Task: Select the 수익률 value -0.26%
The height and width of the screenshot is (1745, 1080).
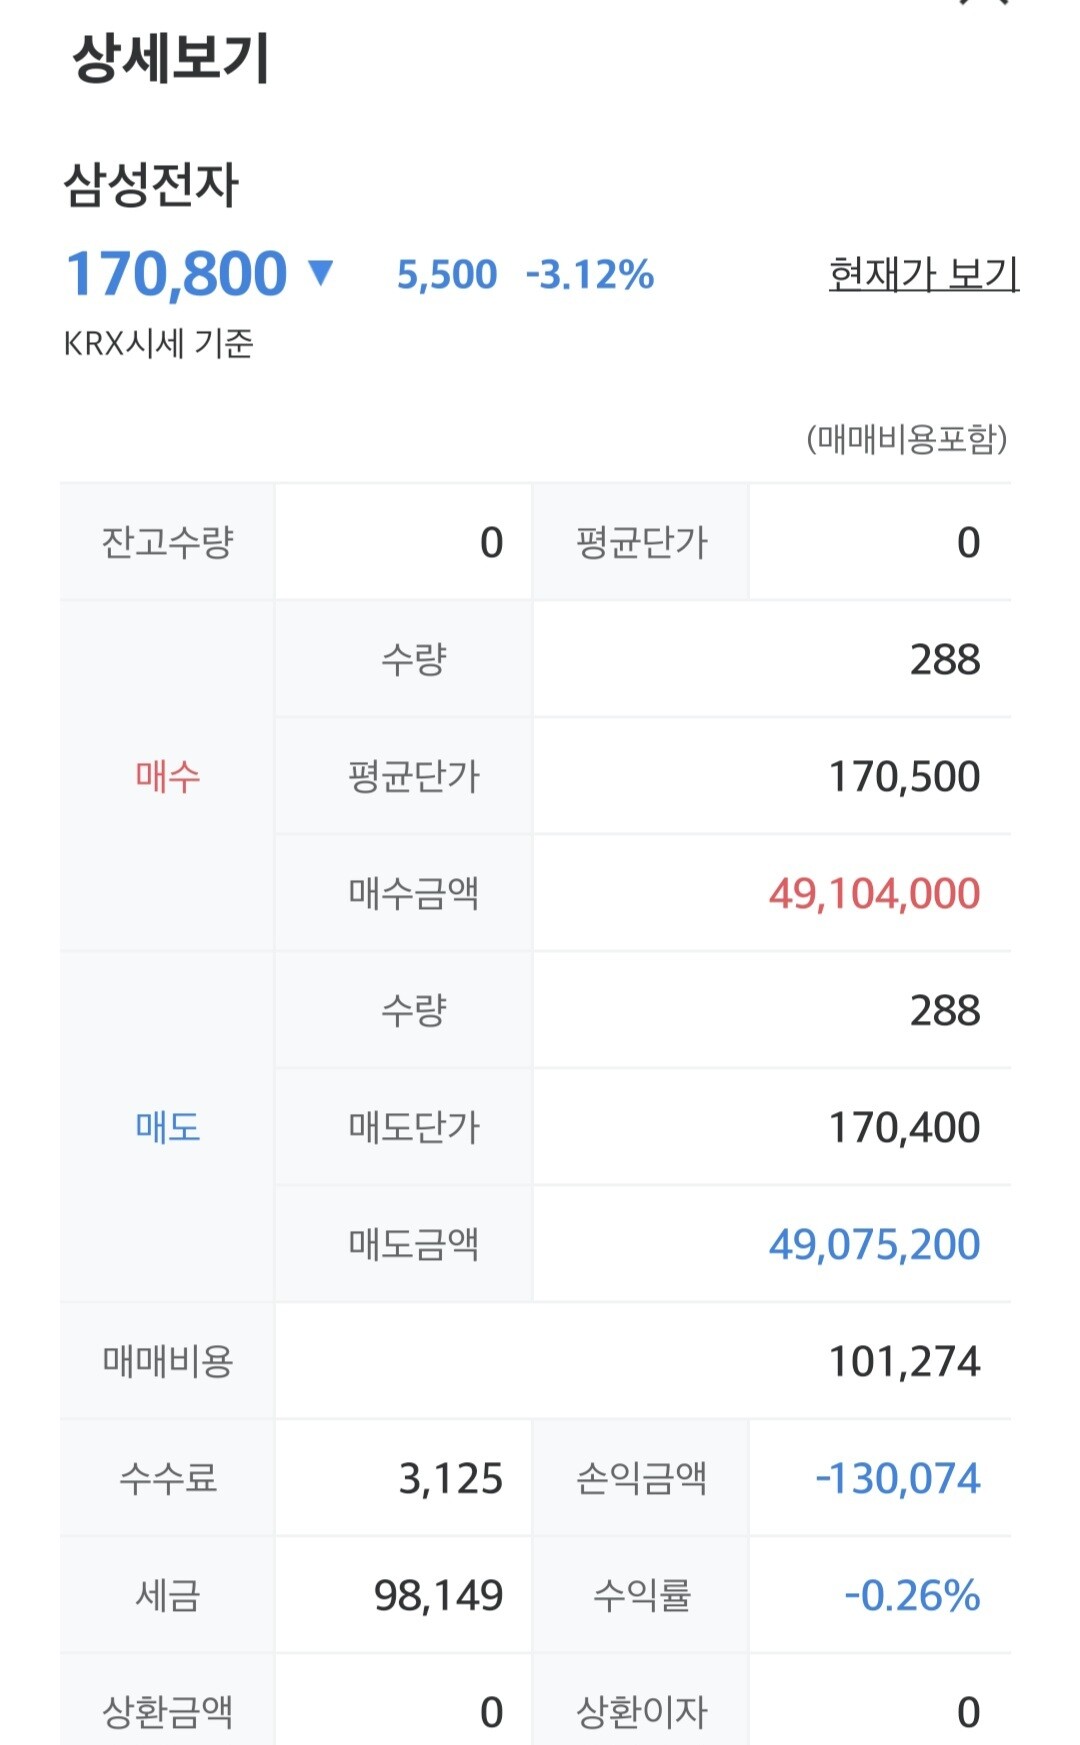Action: click(912, 1595)
